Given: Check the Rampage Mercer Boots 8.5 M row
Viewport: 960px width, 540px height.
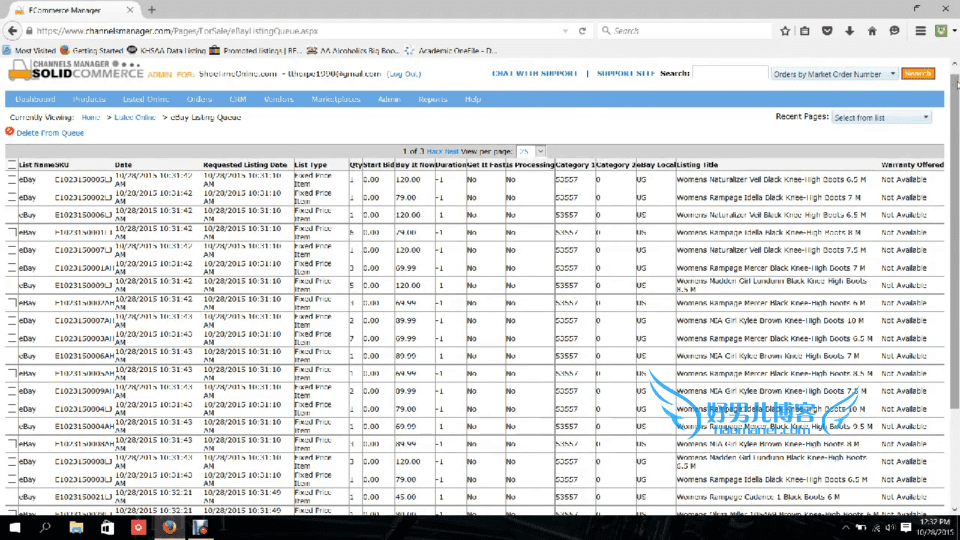Looking at the screenshot, I should [x=12, y=373].
